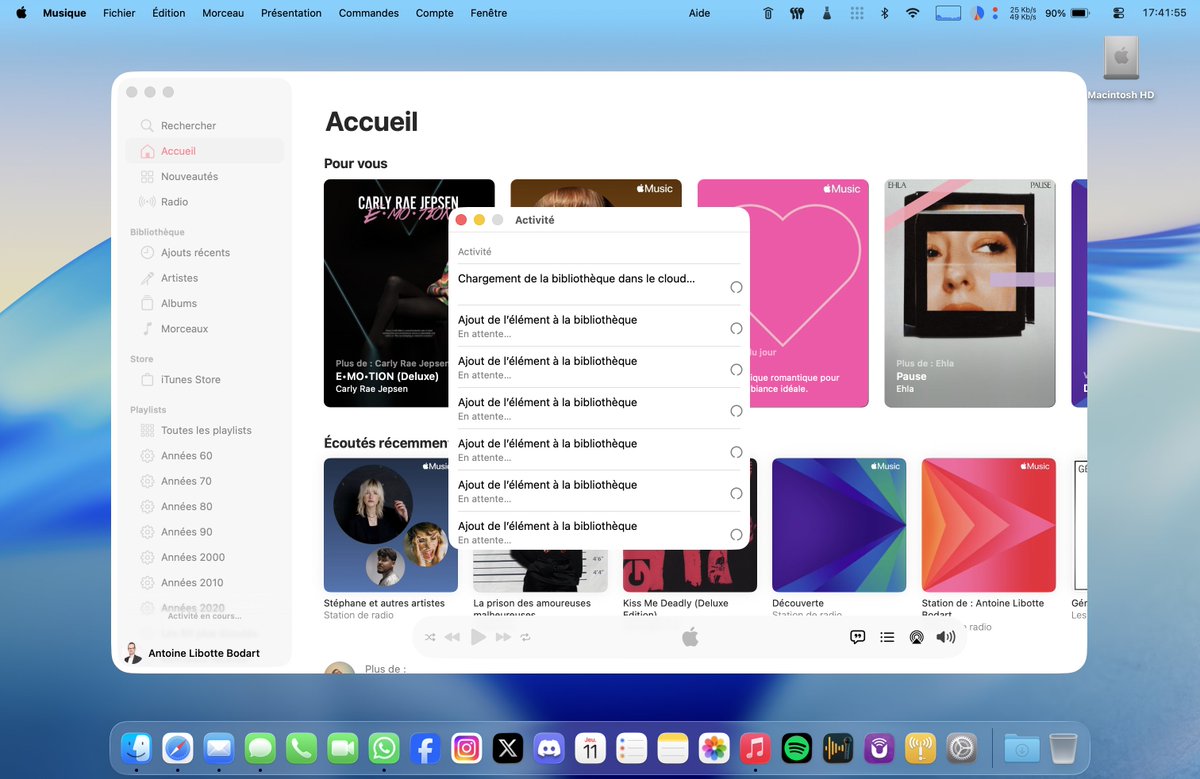Open Toutes les playlists
The height and width of the screenshot is (779, 1200).
[x=205, y=431]
